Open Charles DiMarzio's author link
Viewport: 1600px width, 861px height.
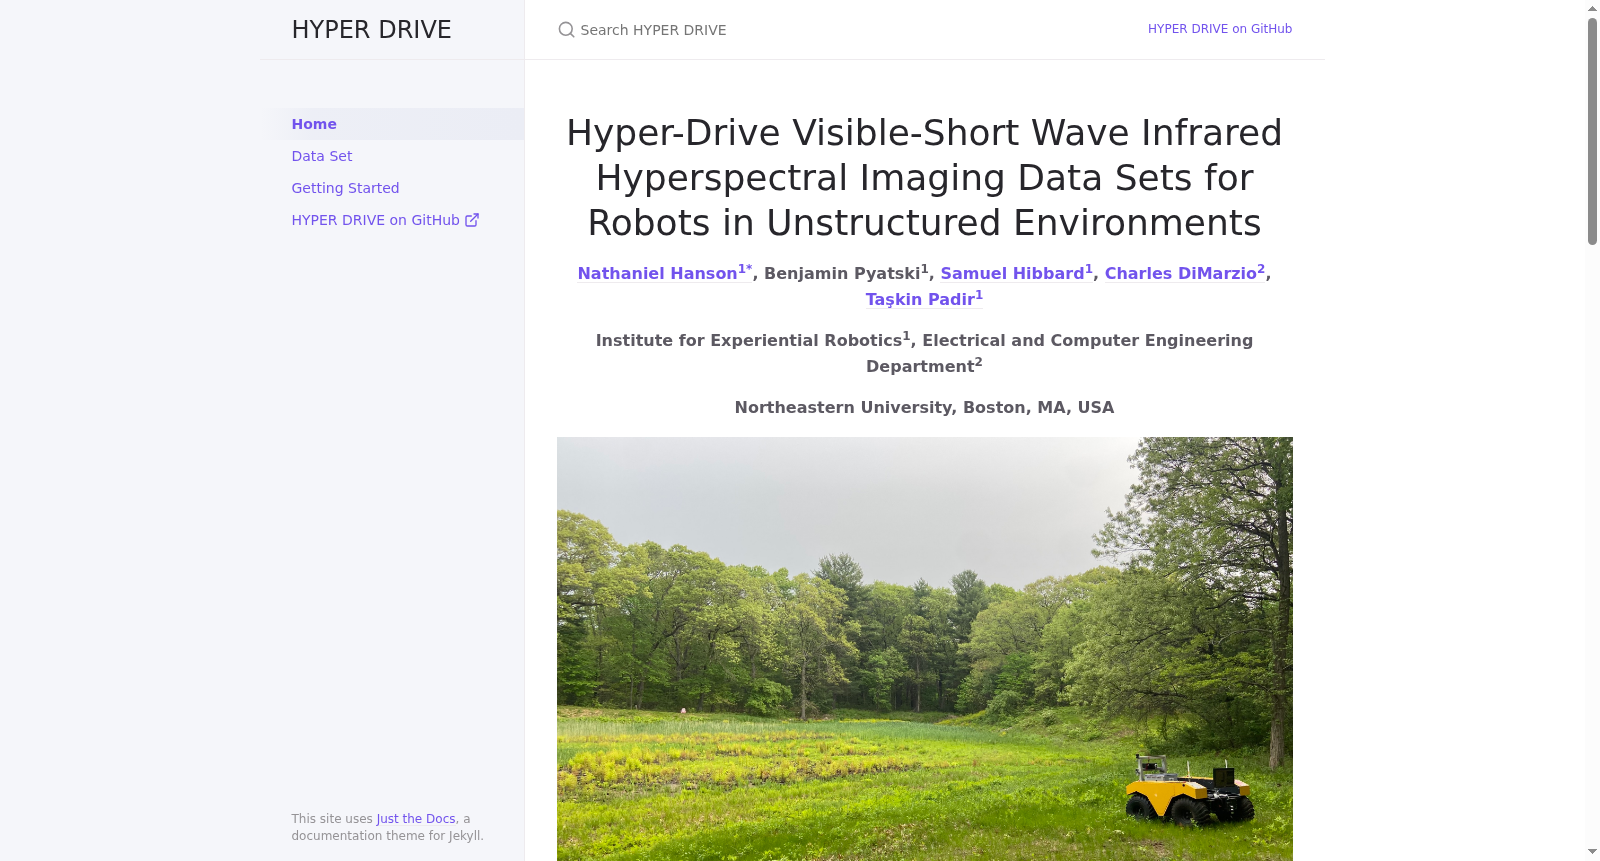[x=1185, y=272]
